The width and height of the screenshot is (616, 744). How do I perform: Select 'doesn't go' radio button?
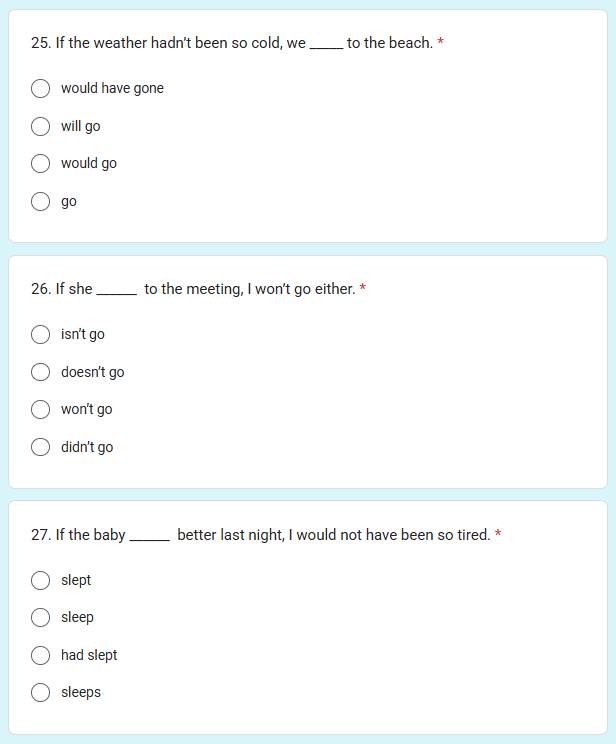40,372
